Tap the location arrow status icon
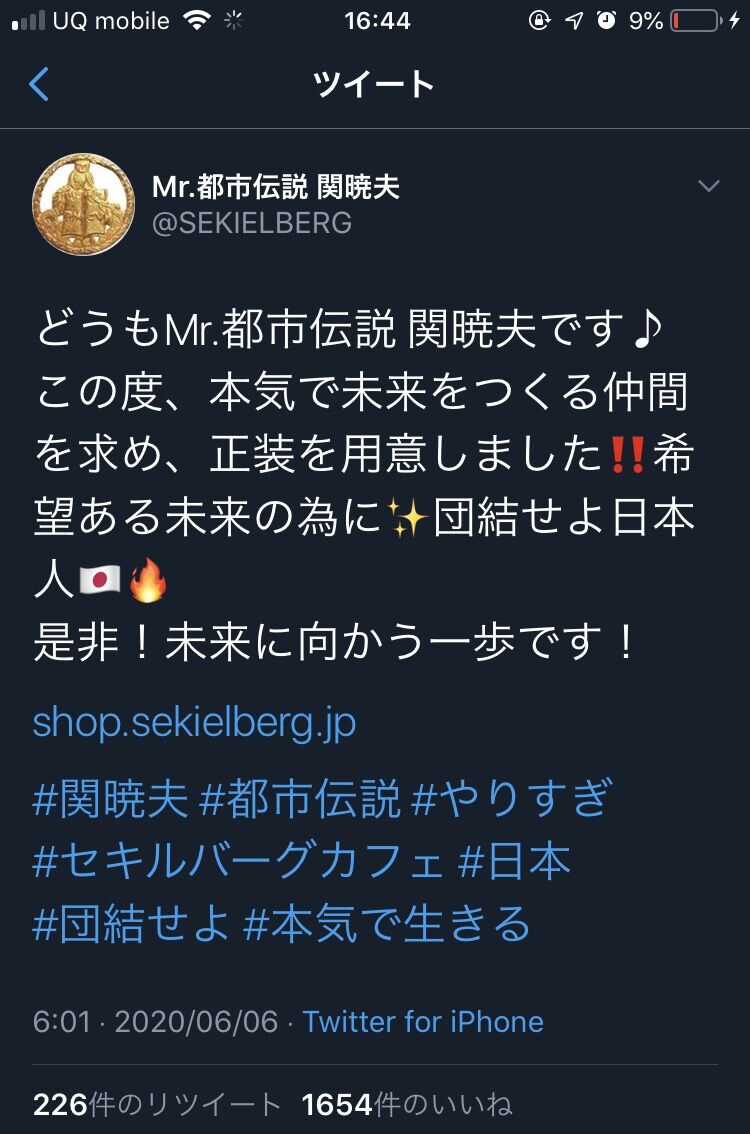This screenshot has height=1134, width=750. click(x=574, y=21)
